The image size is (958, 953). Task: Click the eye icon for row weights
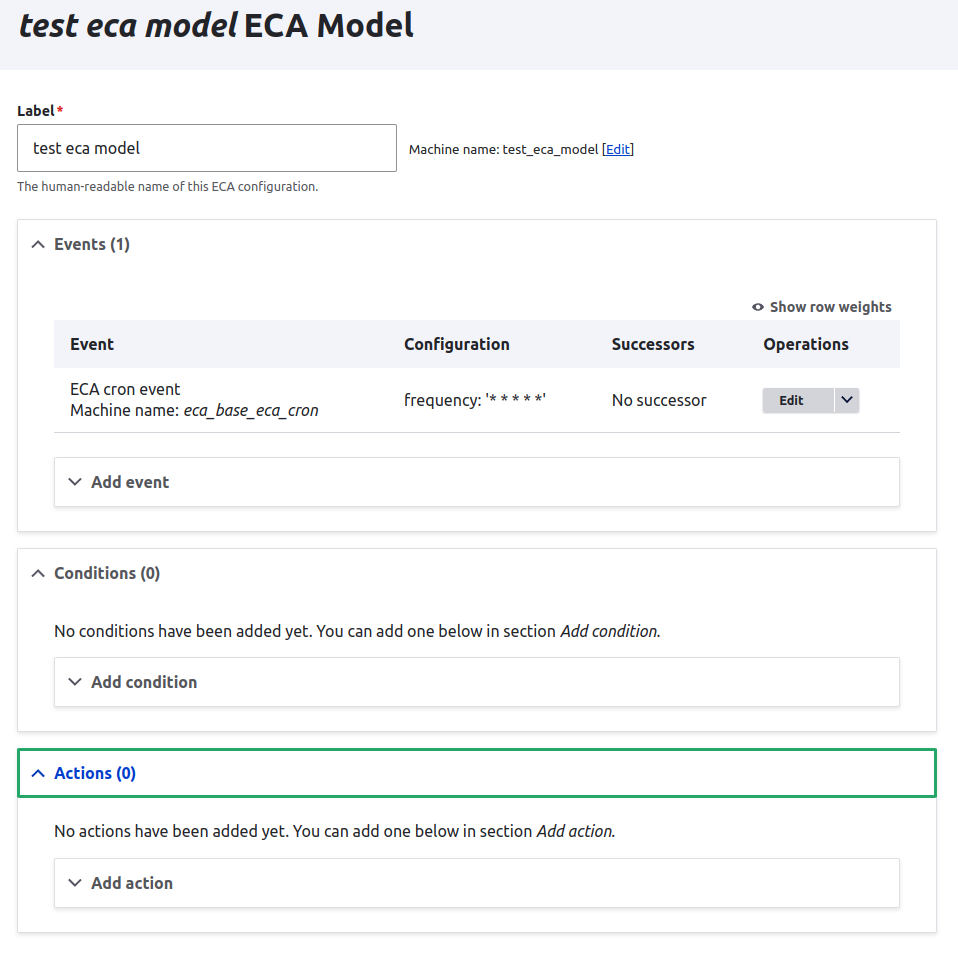click(x=758, y=307)
